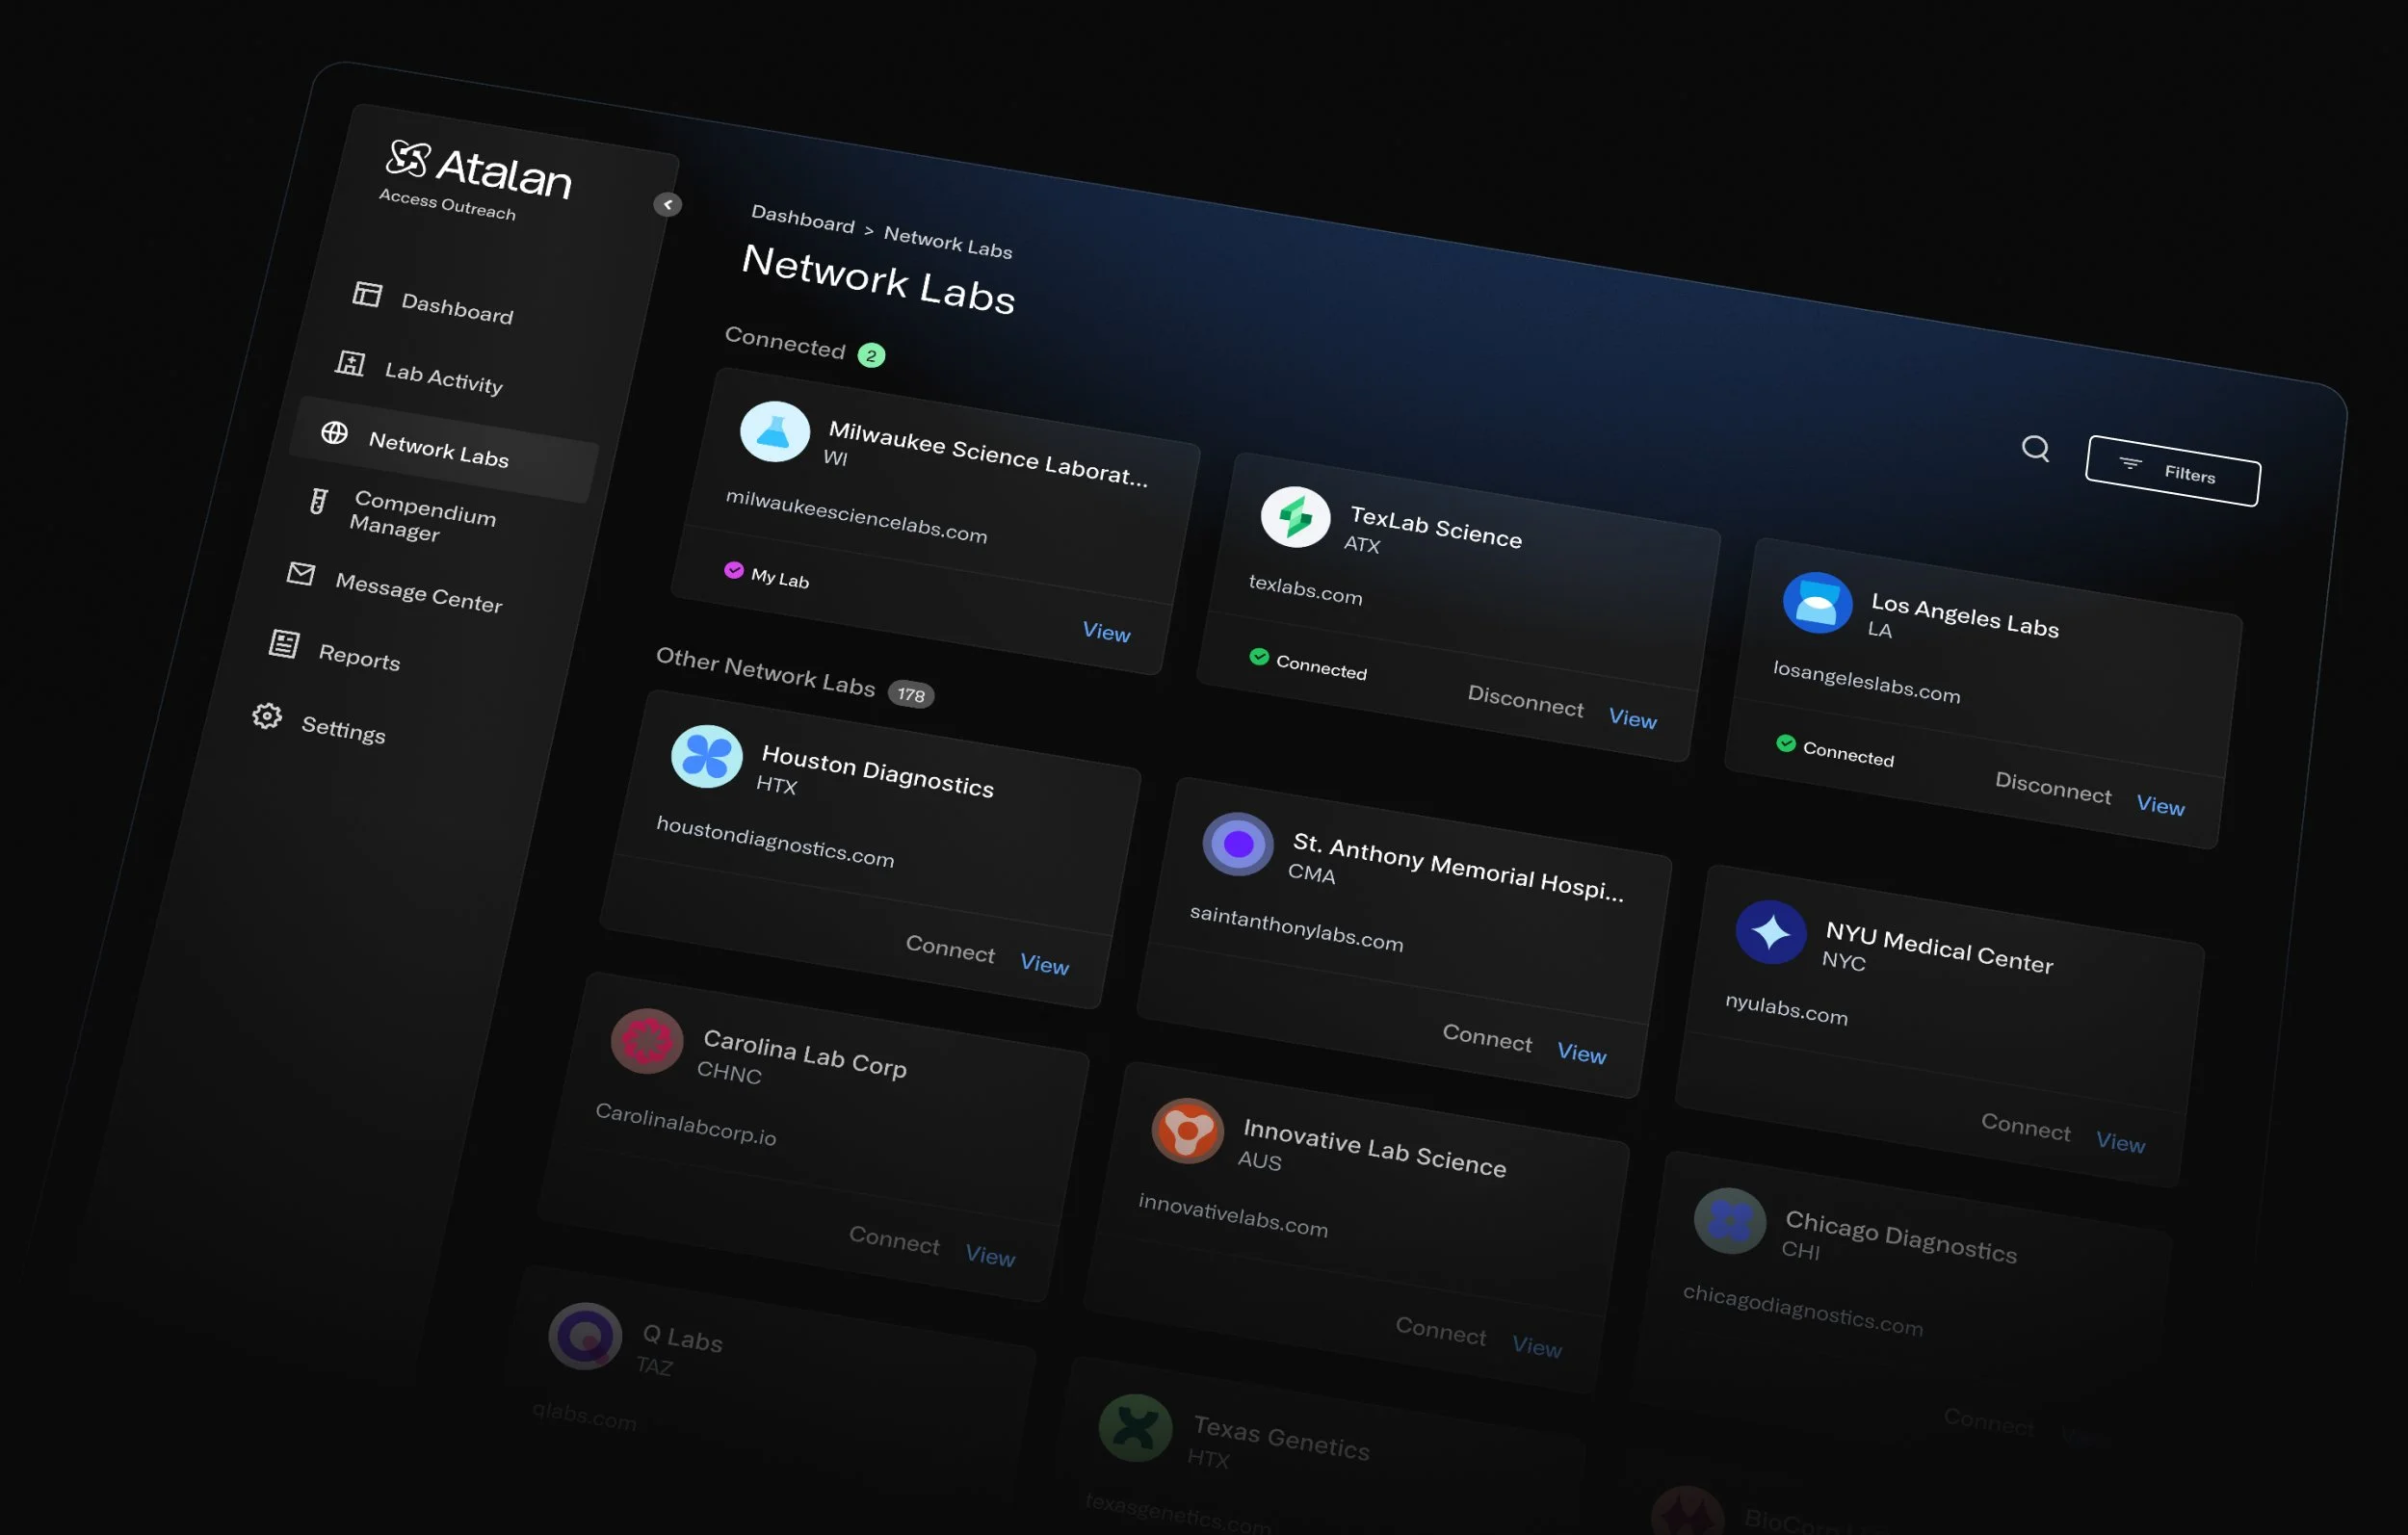Go to Lab Activity in the sidebar
Screen dimensions: 2408x1535
pyautogui.click(x=442, y=377)
